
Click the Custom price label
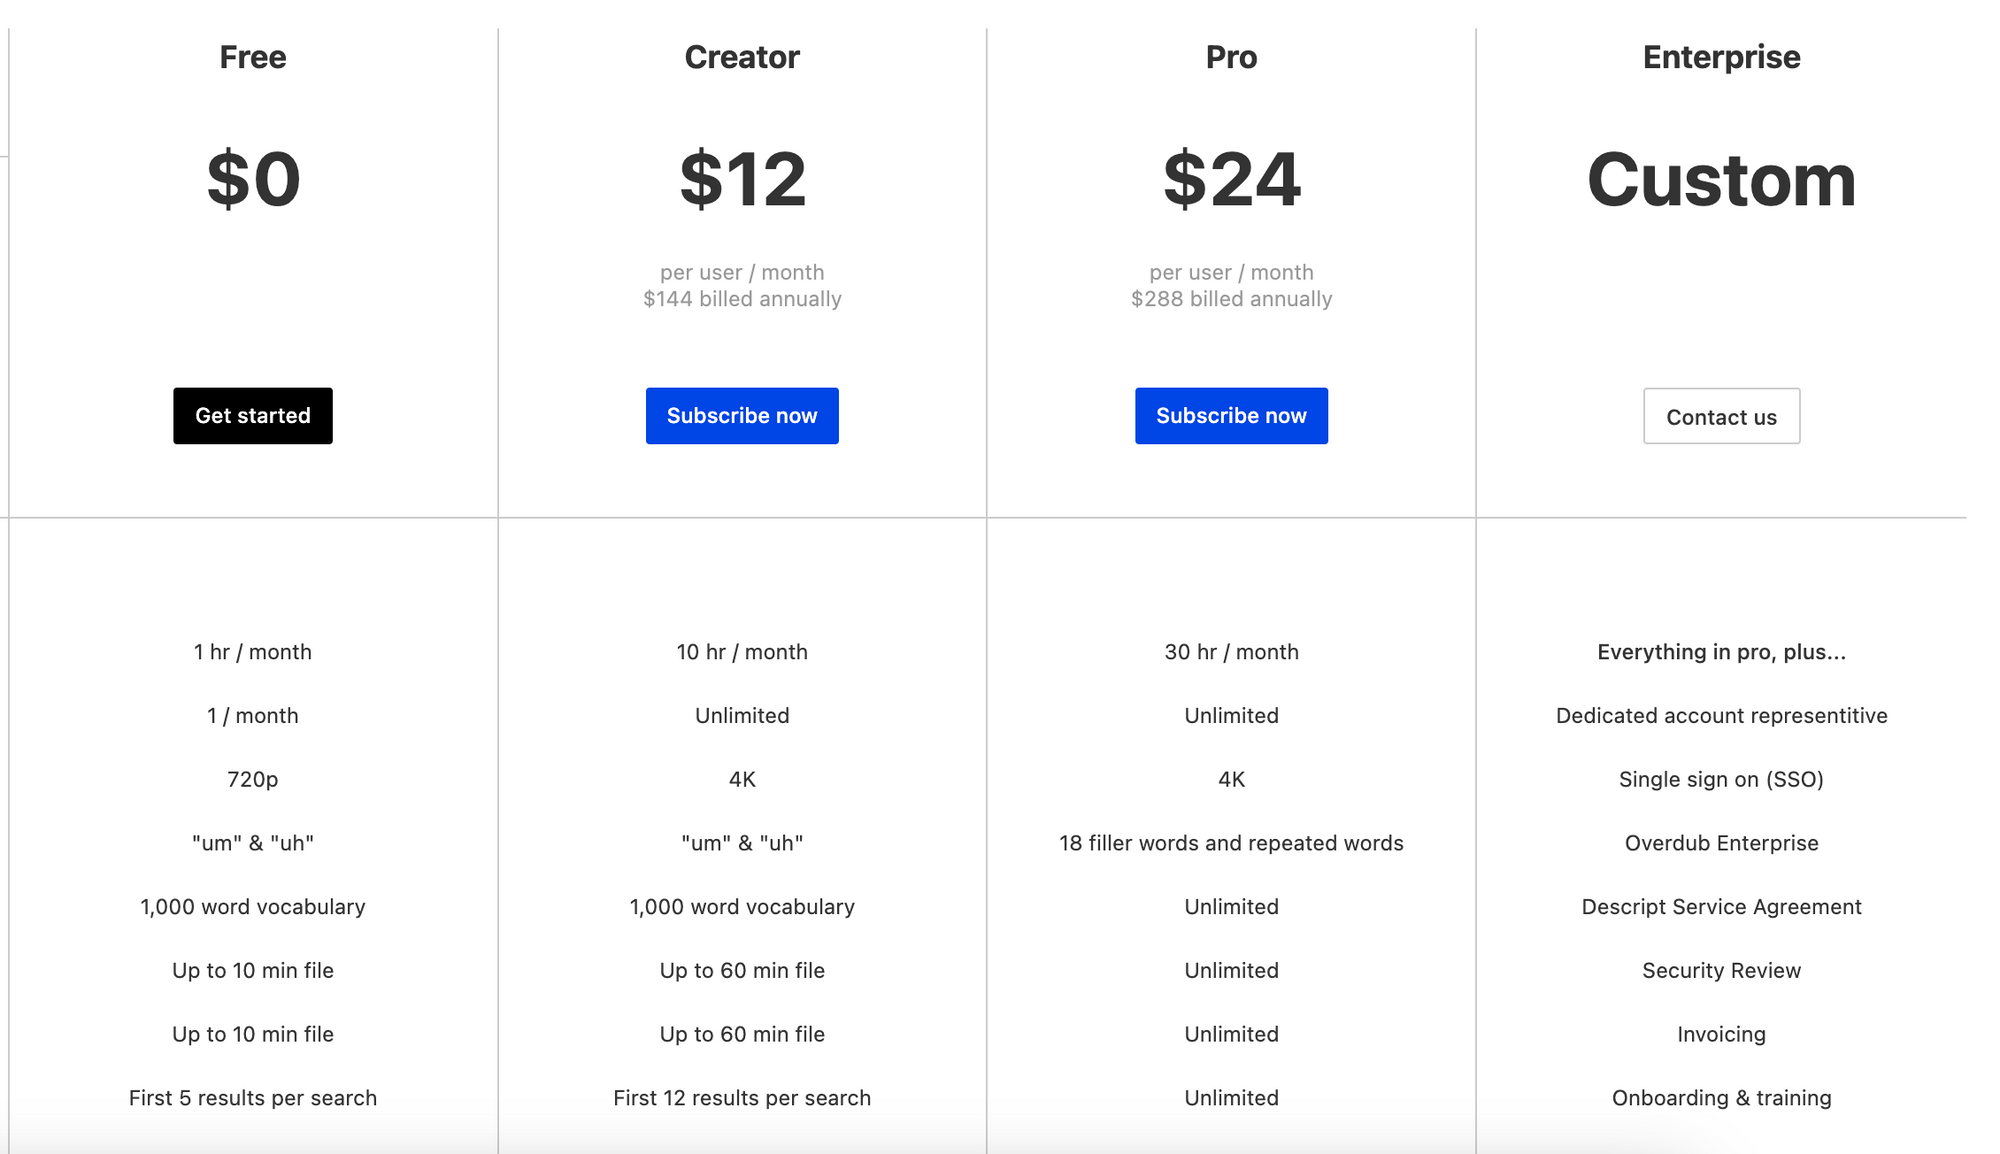pos(1721,180)
